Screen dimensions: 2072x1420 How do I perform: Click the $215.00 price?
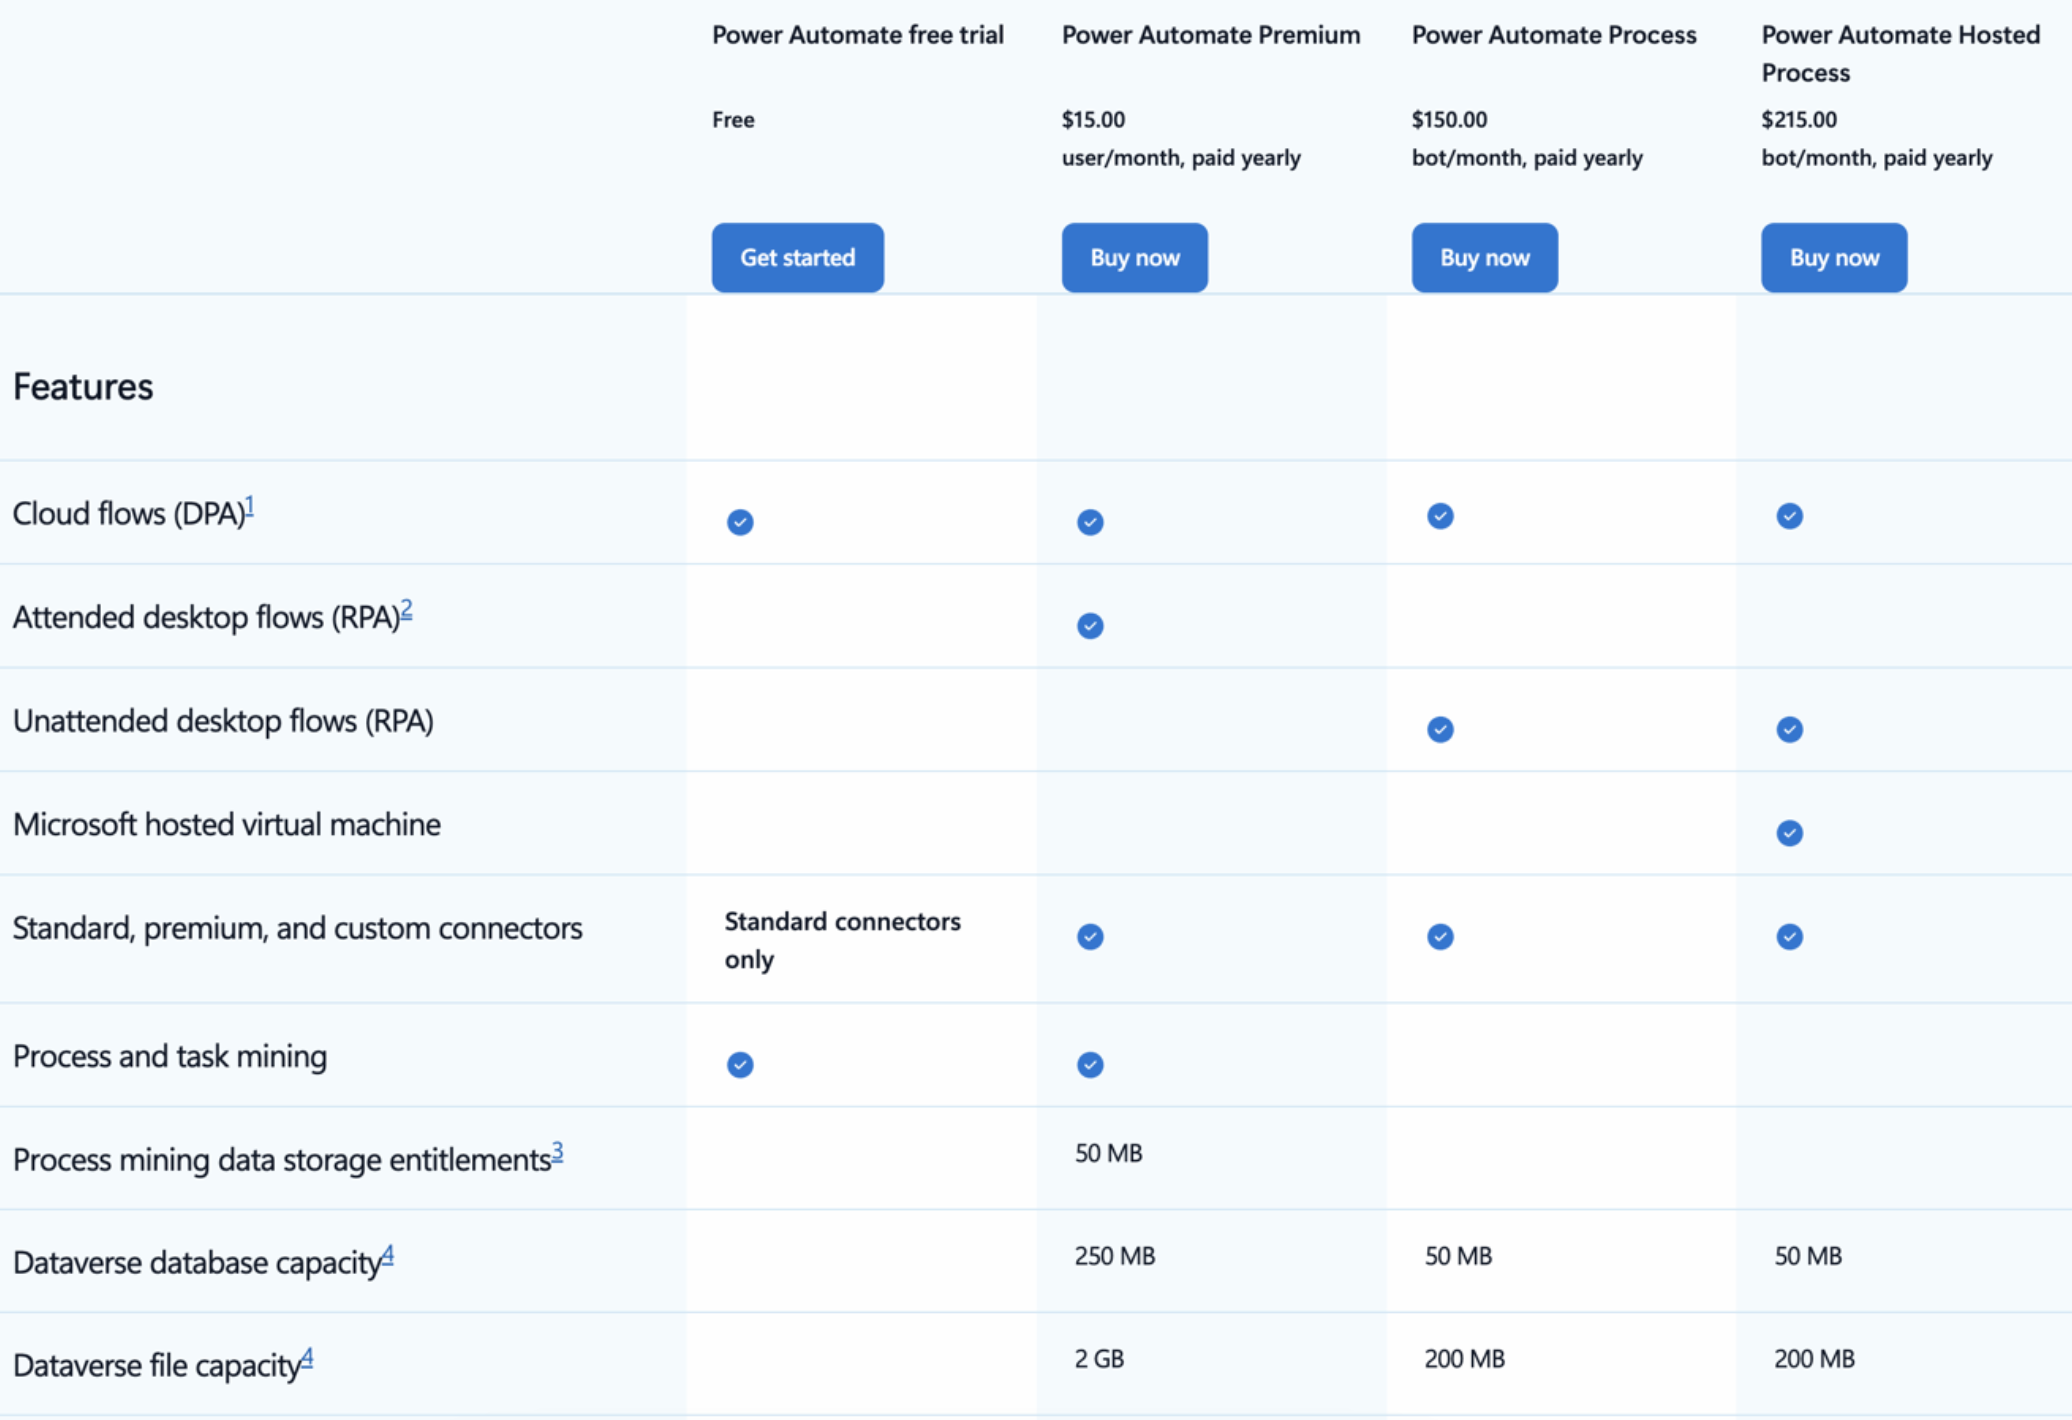click(1799, 120)
